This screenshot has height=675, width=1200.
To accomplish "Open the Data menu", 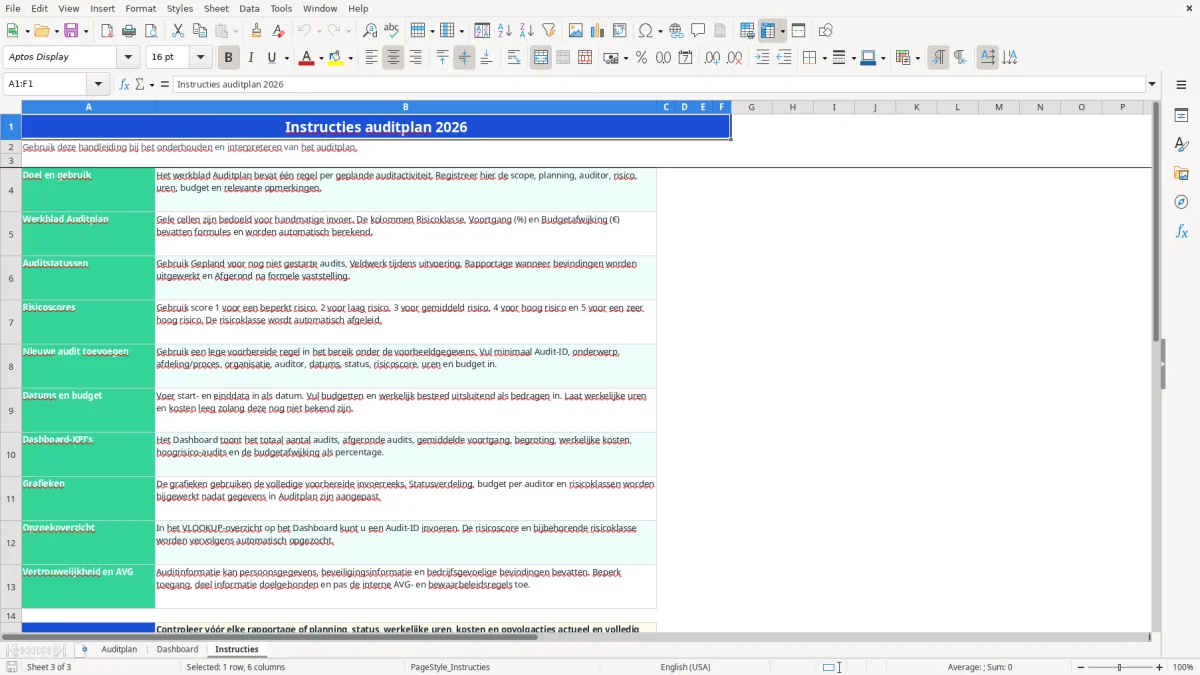I will (x=249, y=8).
